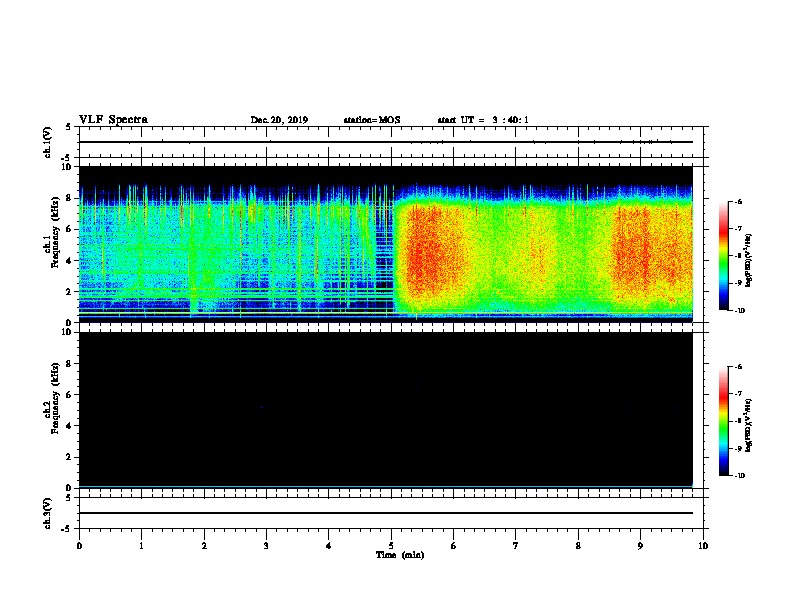Click the "start UT = 3 : 40: 1" text
This screenshot has width=792, height=612.
coord(483,120)
